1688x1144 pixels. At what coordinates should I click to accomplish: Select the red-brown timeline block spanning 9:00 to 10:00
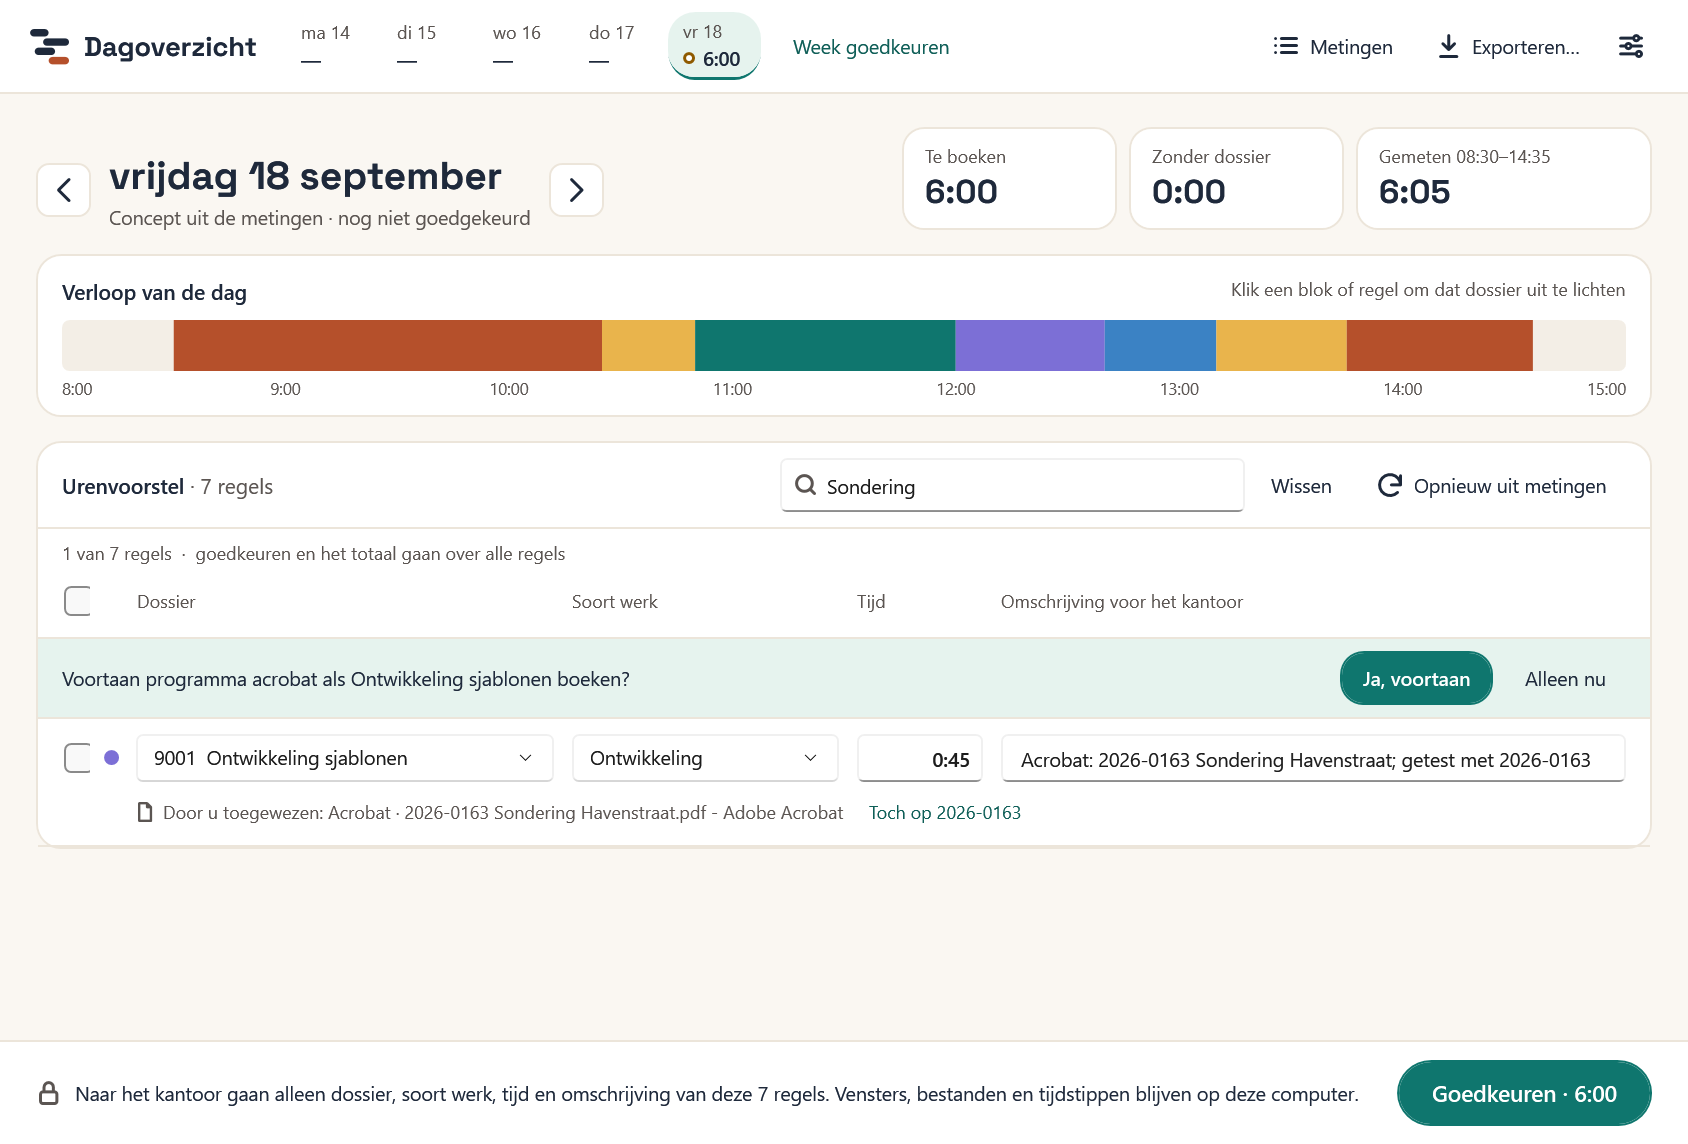(x=388, y=345)
